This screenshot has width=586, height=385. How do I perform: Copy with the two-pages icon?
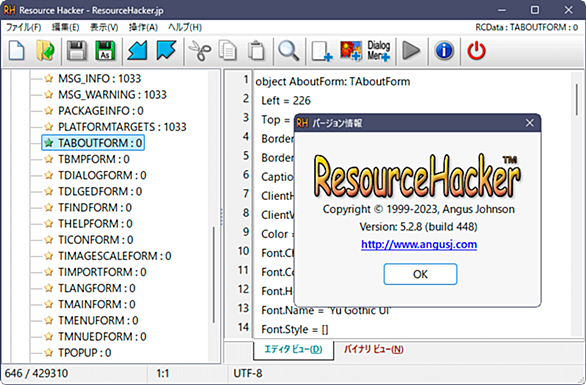coord(228,50)
